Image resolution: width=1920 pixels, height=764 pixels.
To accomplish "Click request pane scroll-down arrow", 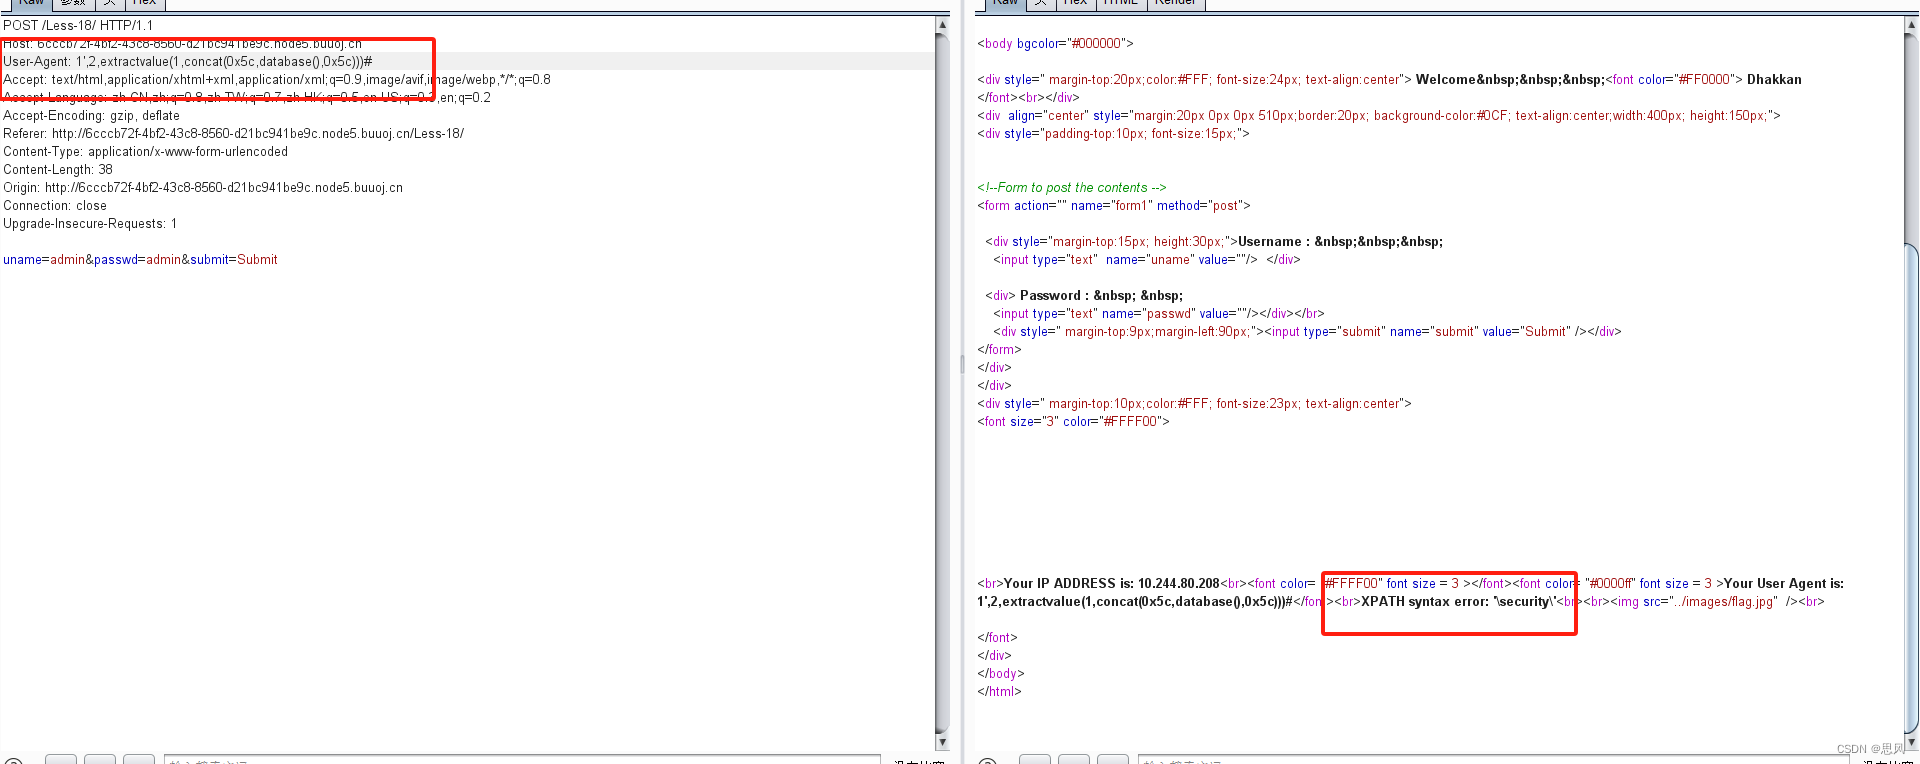I will 942,742.
